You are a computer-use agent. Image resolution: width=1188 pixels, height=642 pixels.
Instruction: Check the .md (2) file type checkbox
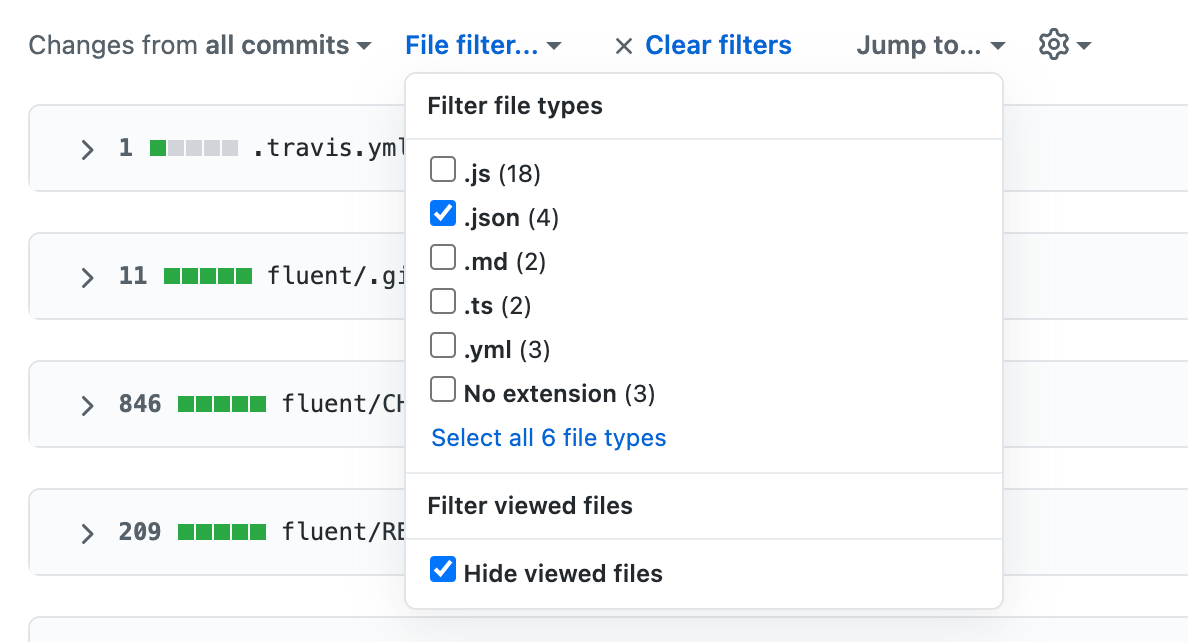point(442,256)
